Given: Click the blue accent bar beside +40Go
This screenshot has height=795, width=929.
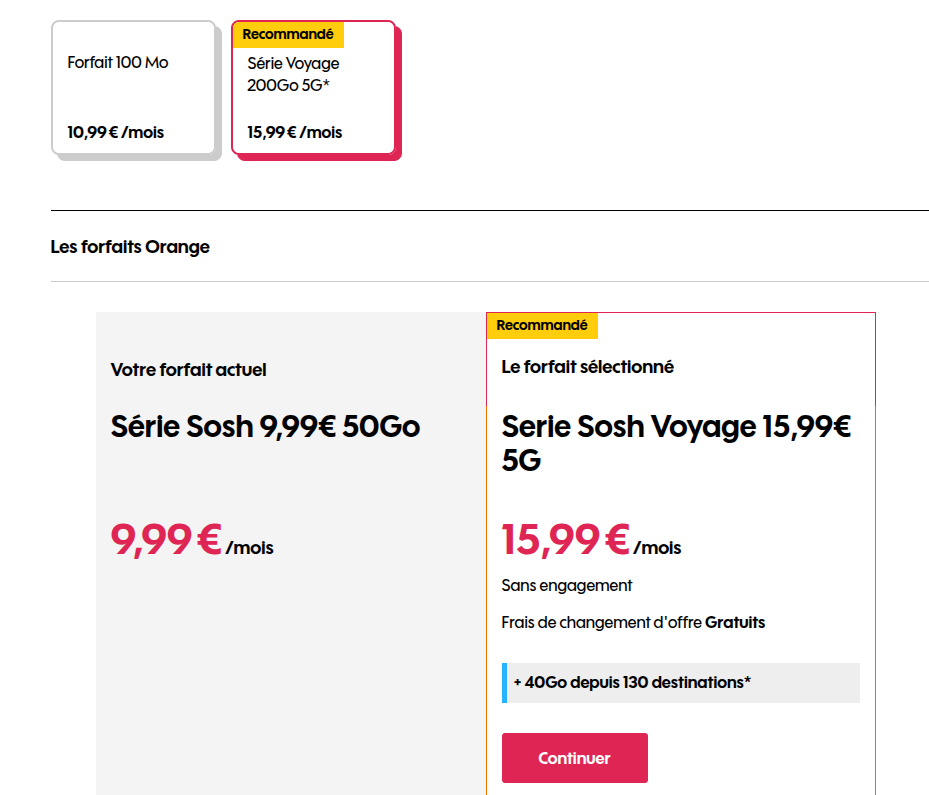Looking at the screenshot, I should [504, 683].
